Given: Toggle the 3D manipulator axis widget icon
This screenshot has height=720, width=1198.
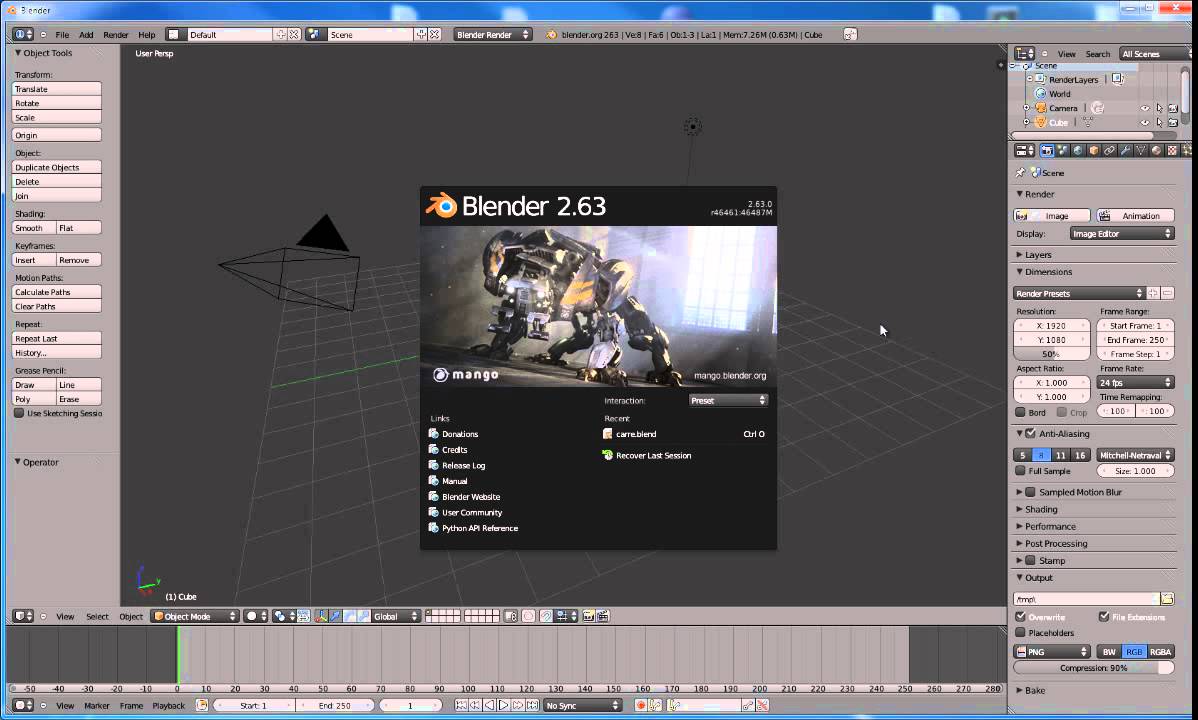Looking at the screenshot, I should 321,616.
